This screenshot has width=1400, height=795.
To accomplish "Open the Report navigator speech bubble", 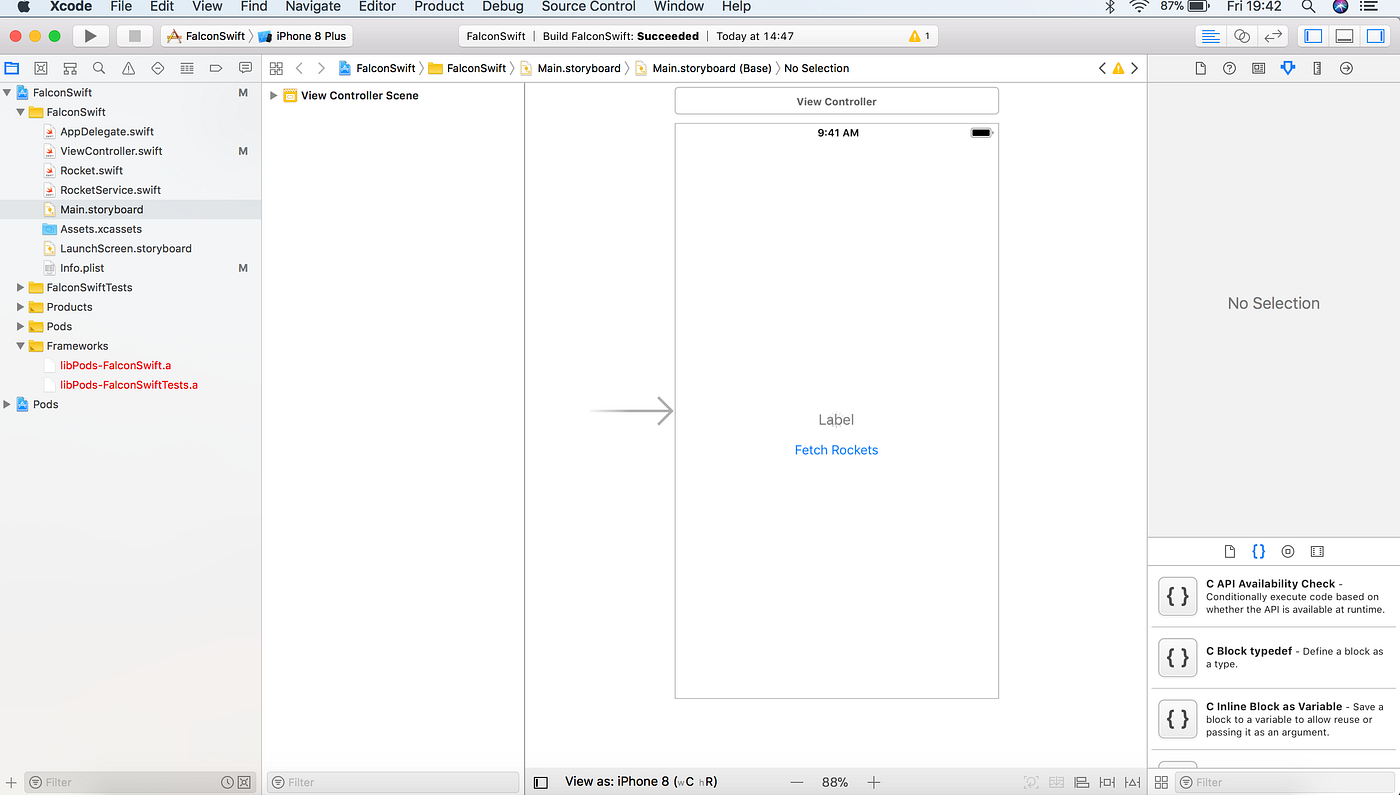I will pyautogui.click(x=245, y=69).
